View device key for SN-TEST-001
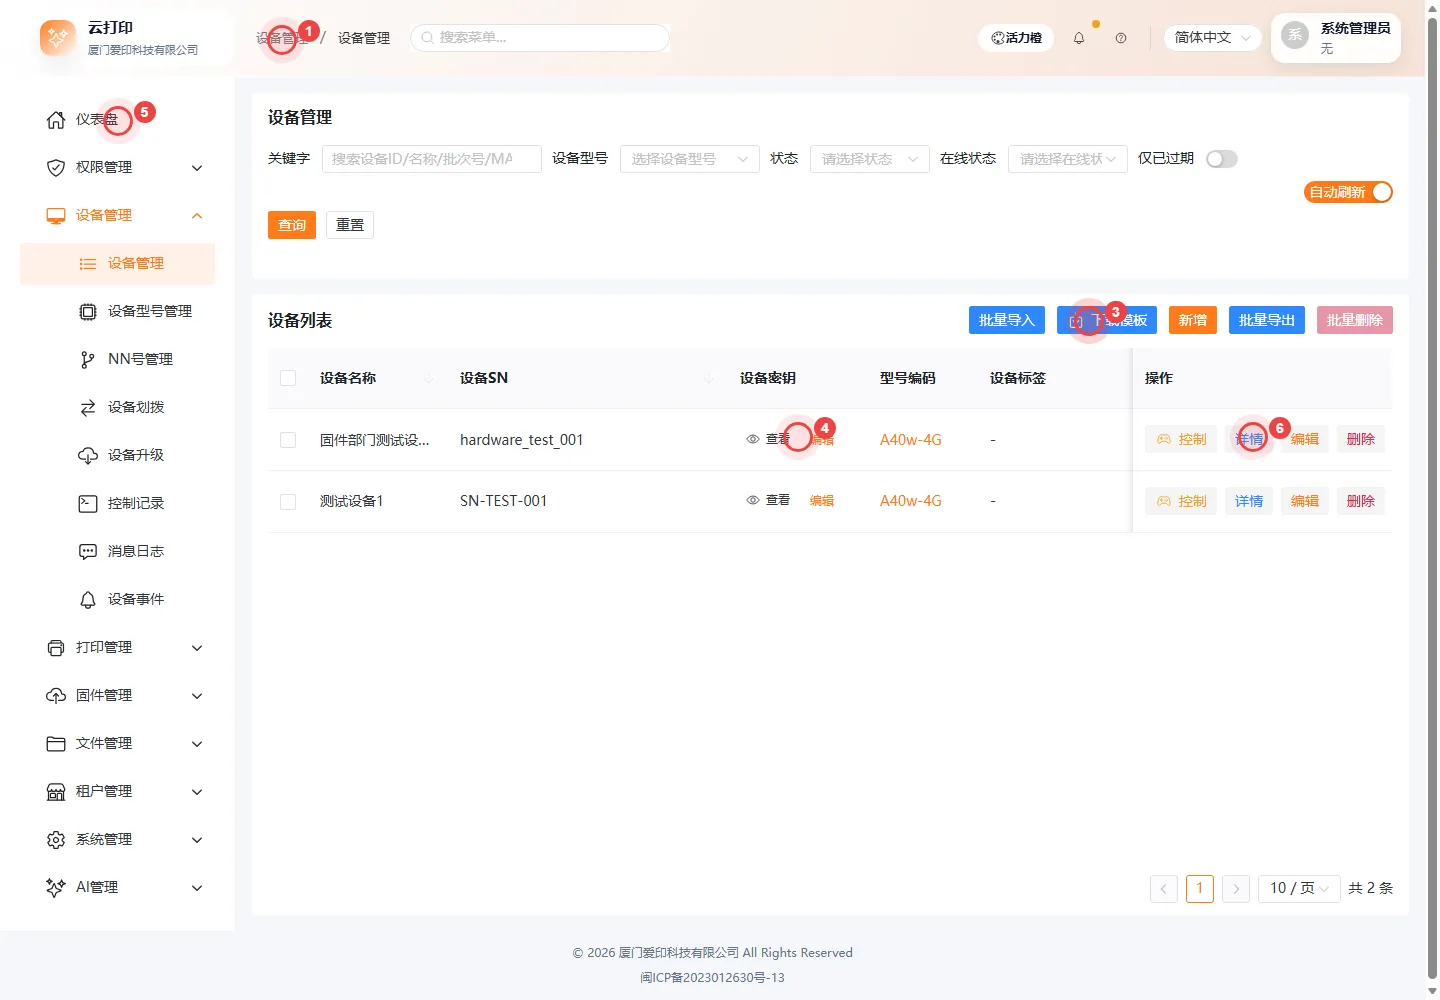The height and width of the screenshot is (1000, 1440). [768, 500]
